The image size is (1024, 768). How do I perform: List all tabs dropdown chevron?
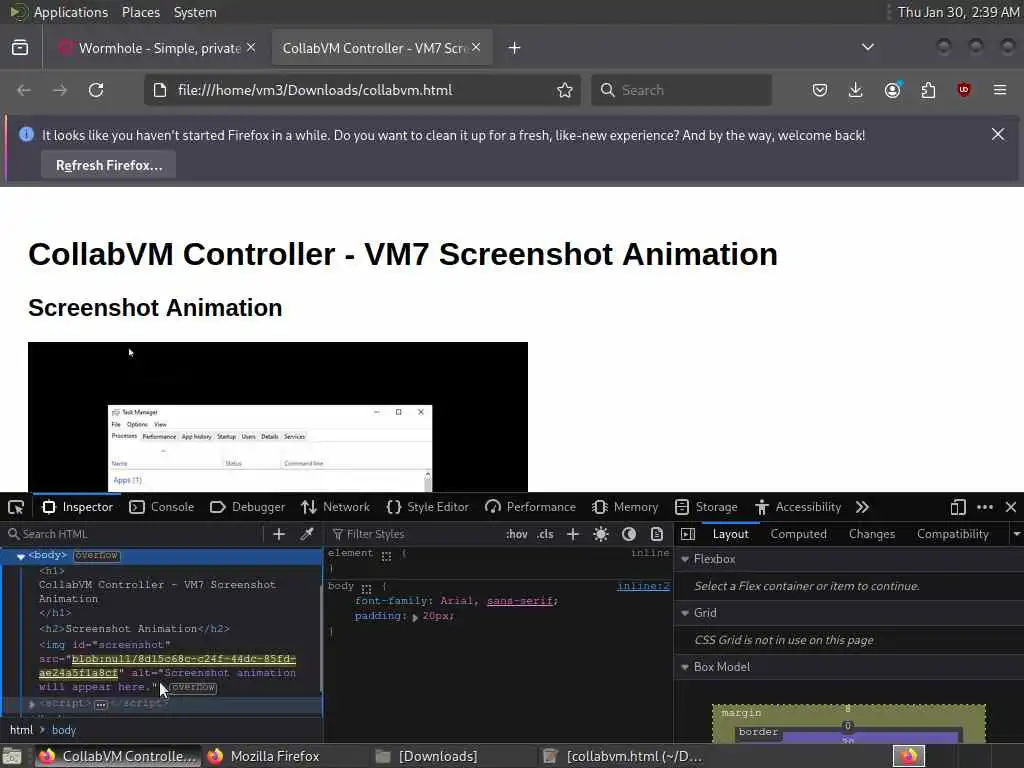(x=868, y=47)
